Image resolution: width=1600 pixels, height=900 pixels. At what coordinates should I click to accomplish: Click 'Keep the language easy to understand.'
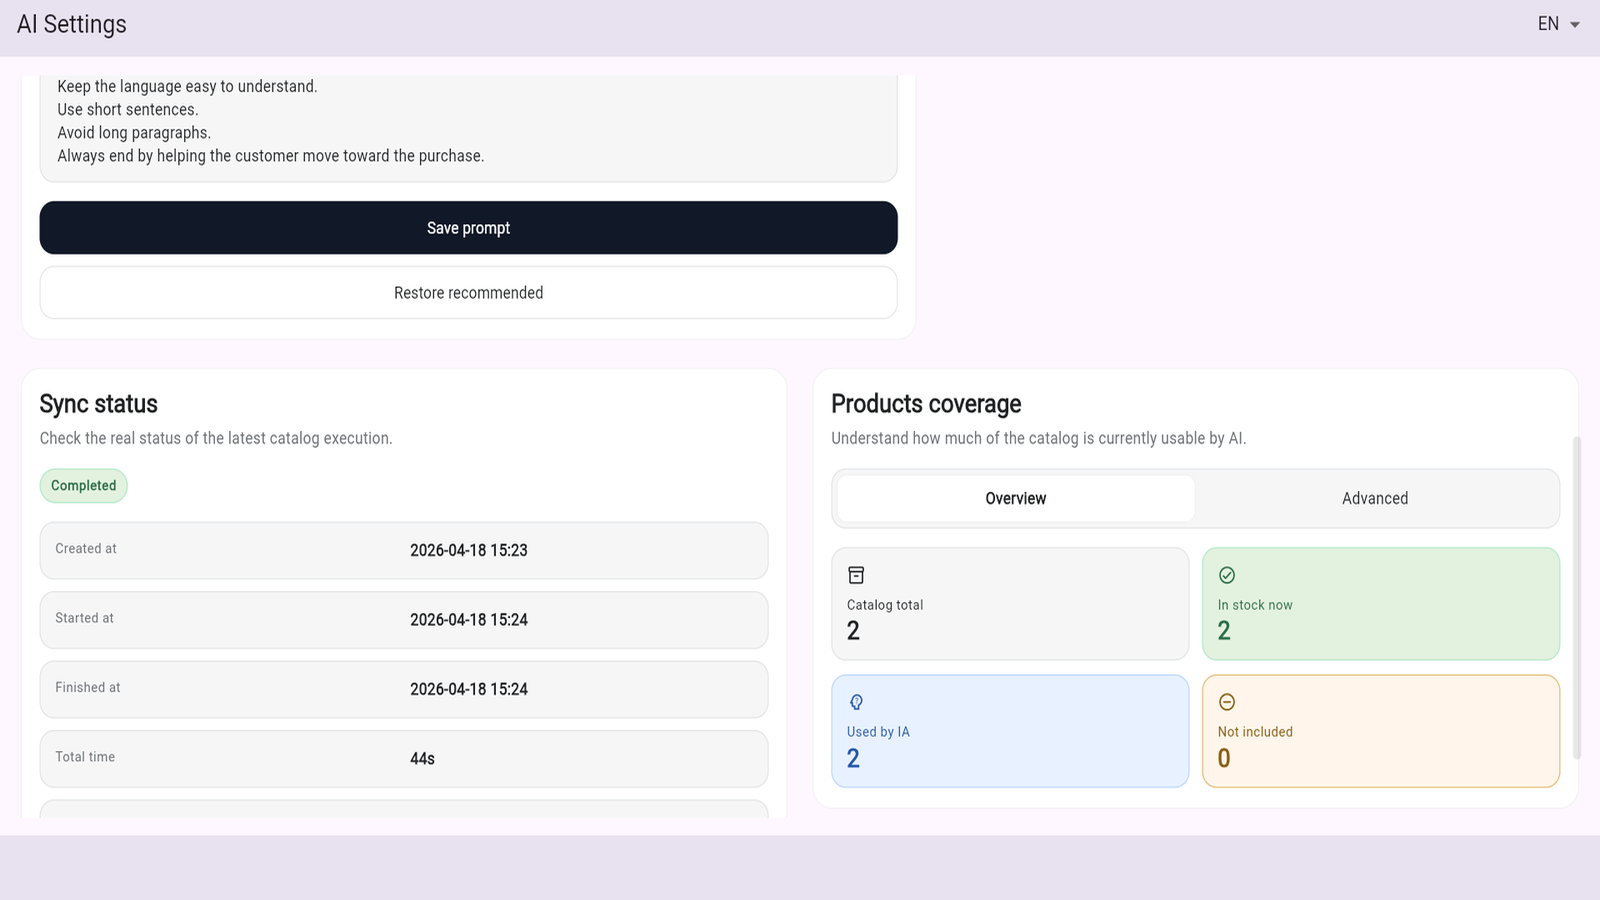point(187,87)
